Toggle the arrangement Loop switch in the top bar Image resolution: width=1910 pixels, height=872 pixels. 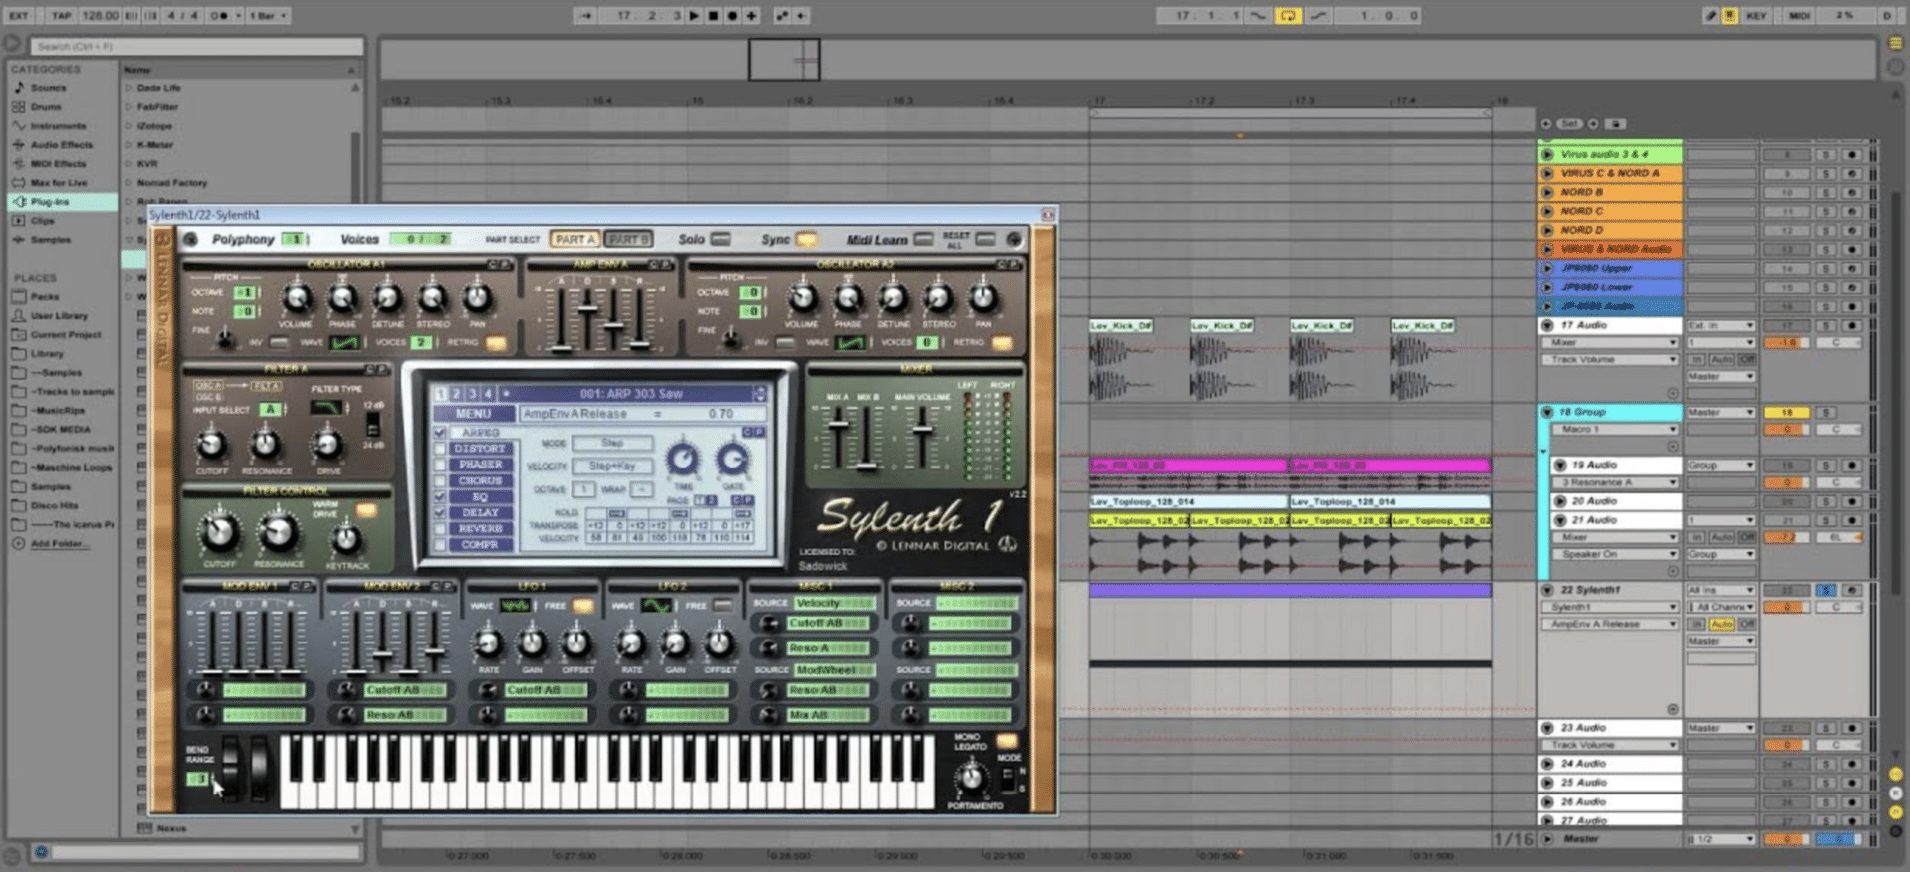(1288, 16)
